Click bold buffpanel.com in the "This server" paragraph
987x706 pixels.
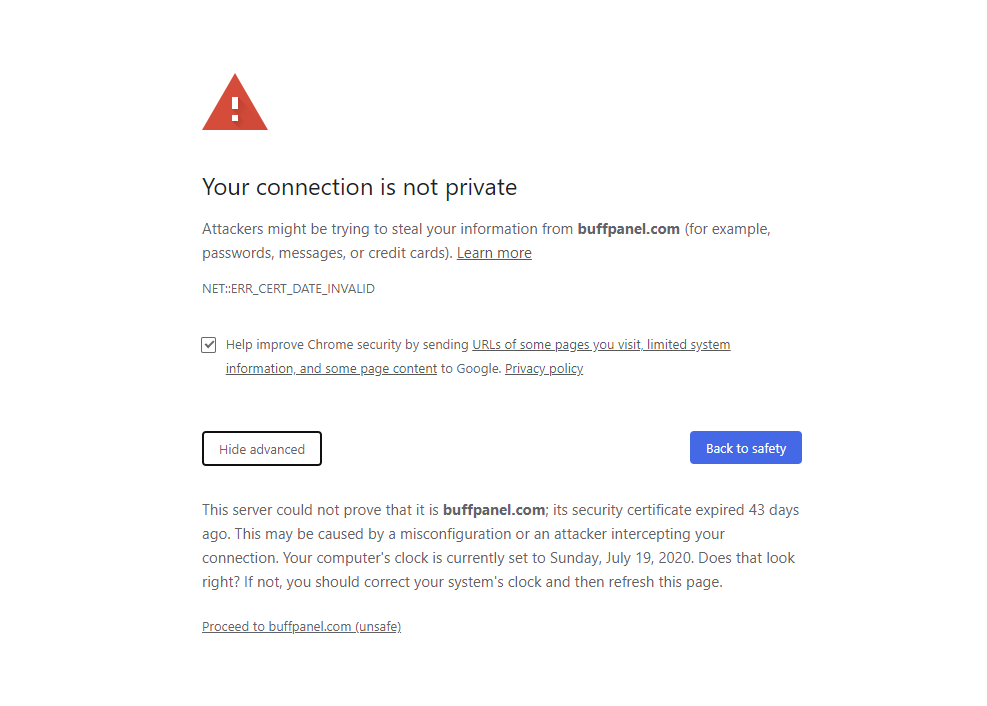493,510
